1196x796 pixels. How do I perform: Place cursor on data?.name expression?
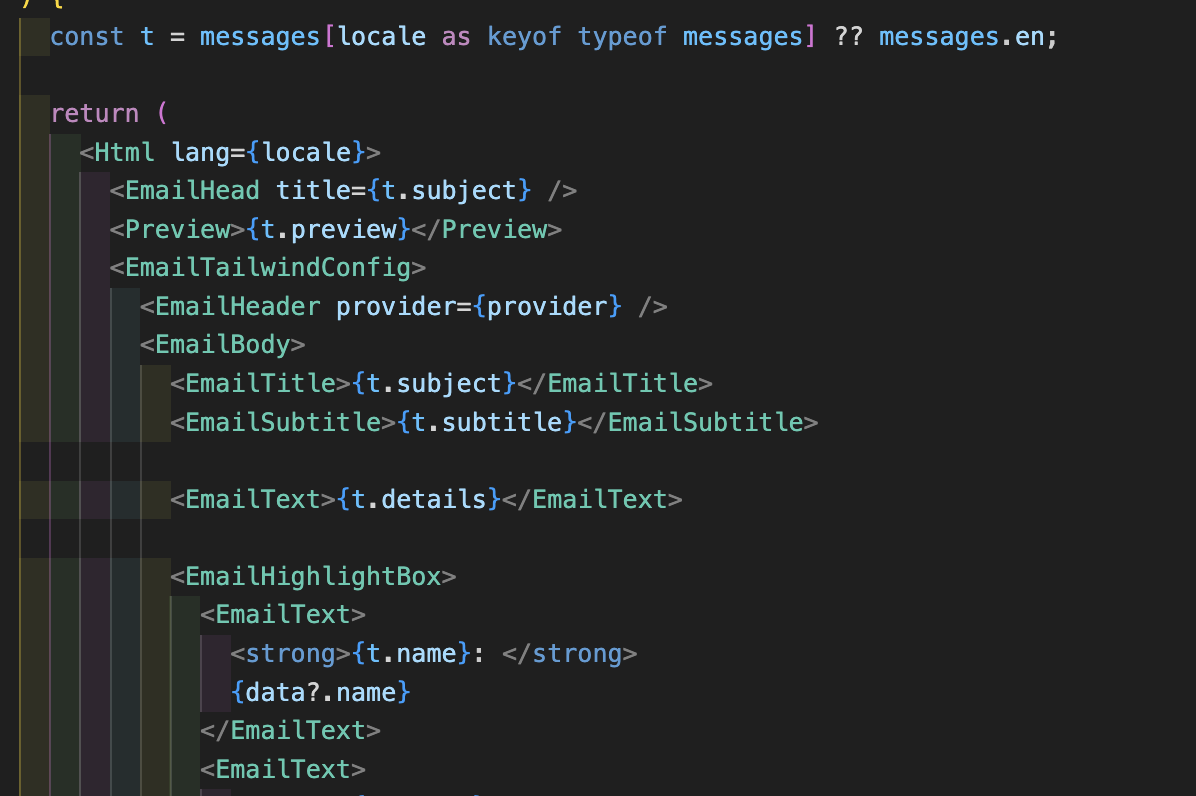tap(321, 692)
